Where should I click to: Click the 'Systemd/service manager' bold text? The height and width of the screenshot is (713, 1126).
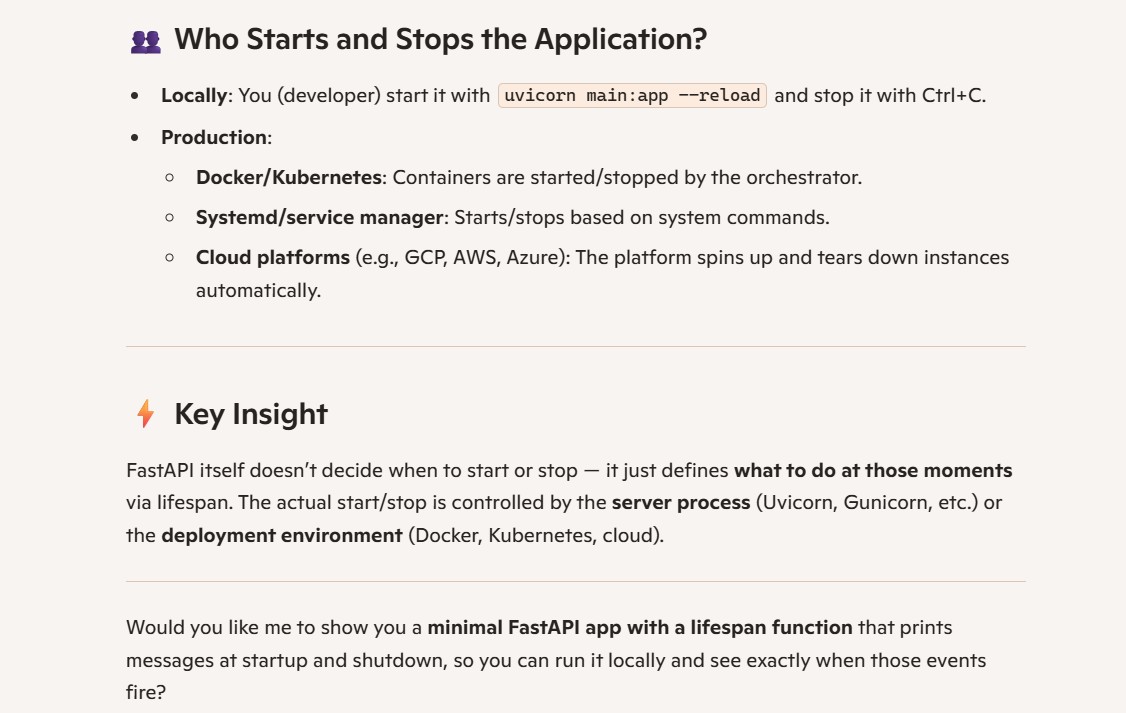[320, 218]
